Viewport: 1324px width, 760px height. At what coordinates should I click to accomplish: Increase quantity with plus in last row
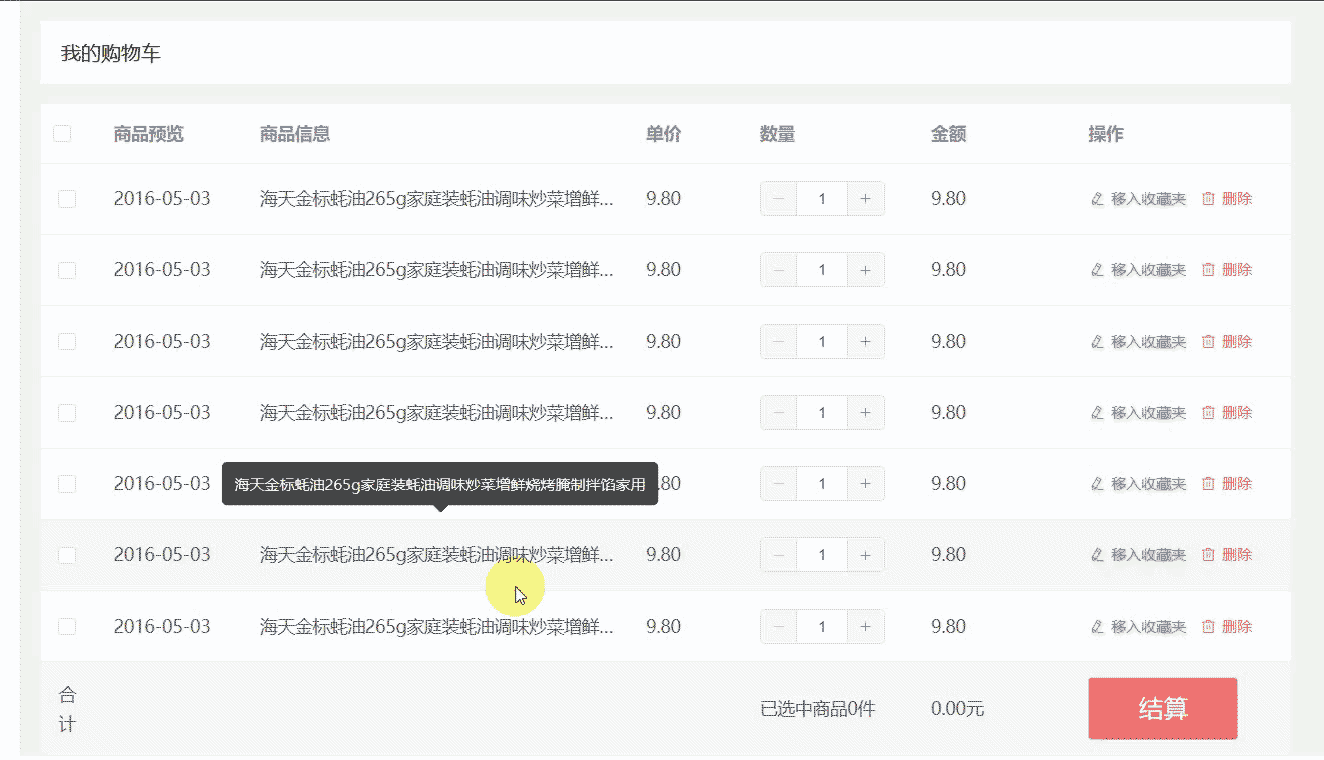pos(866,626)
